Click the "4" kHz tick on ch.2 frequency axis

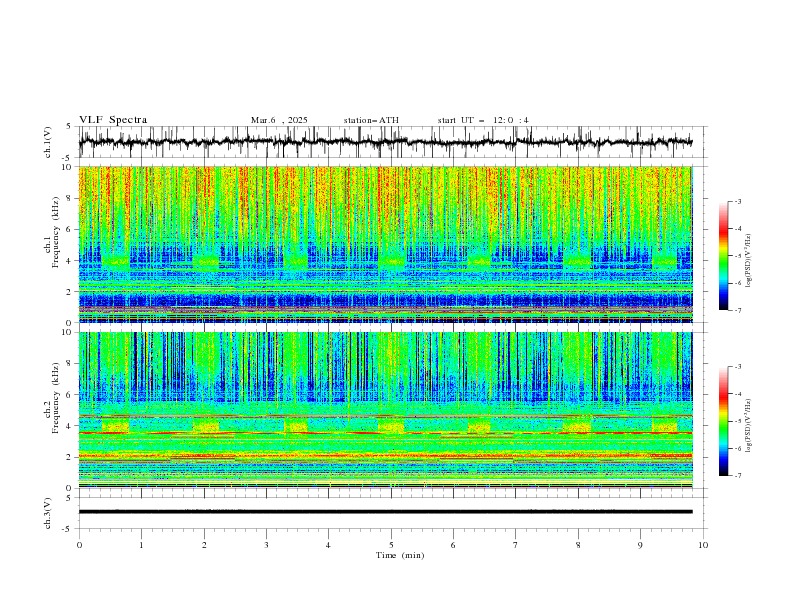pyautogui.click(x=71, y=426)
